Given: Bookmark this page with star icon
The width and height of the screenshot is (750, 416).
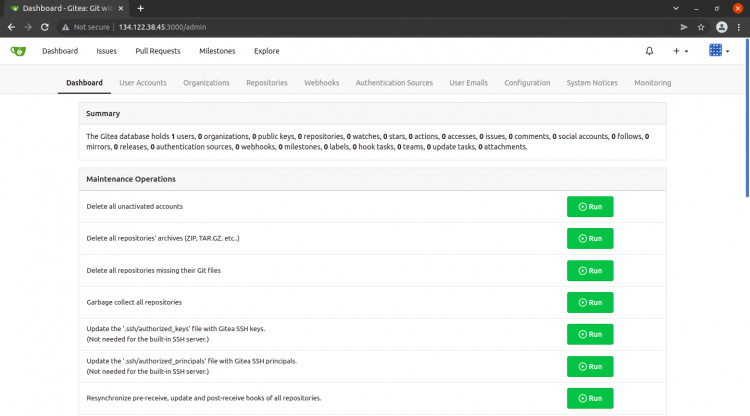Looking at the screenshot, I should pos(701,27).
